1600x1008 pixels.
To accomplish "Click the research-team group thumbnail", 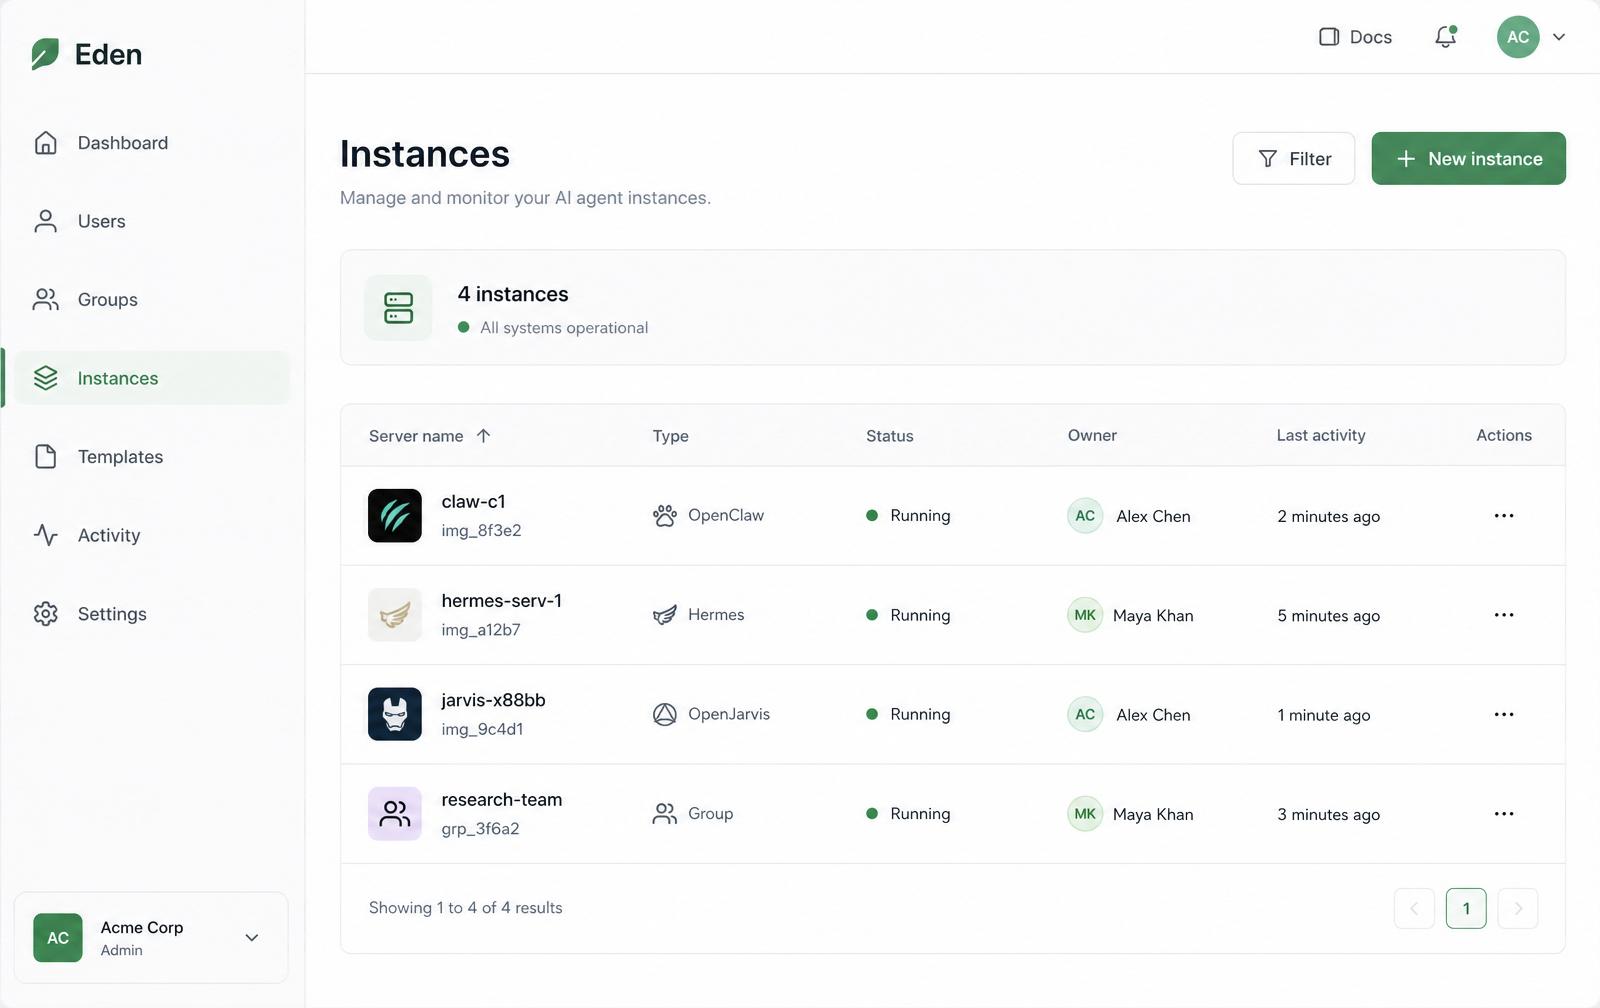I will (x=395, y=814).
